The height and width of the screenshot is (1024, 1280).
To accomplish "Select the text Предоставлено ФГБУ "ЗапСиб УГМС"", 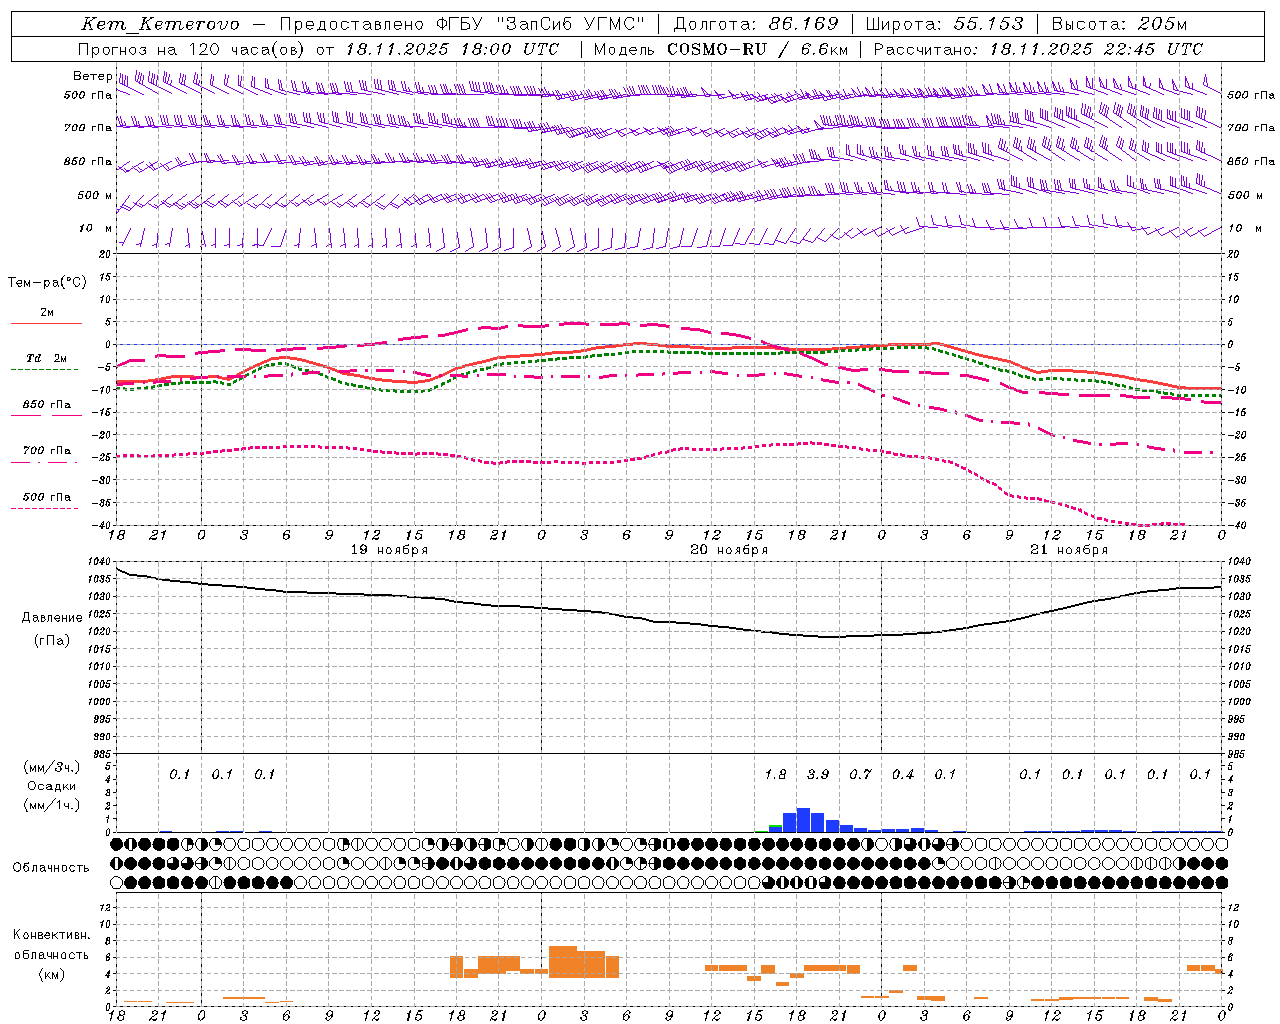I will [x=462, y=24].
